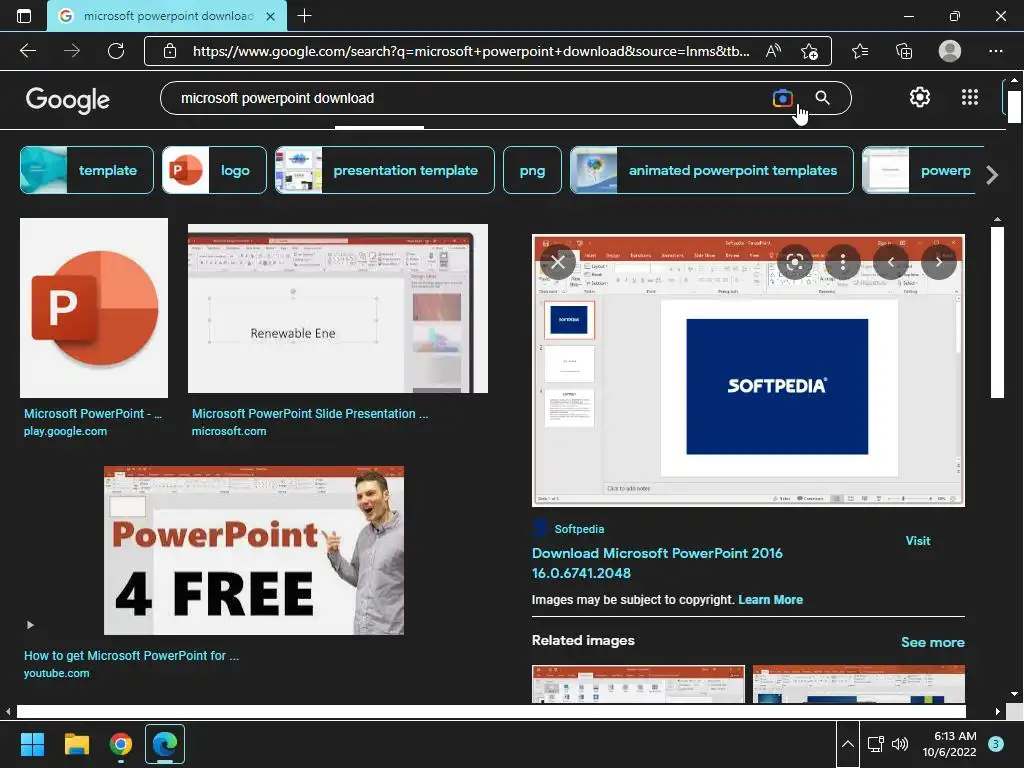The width and height of the screenshot is (1024, 768).
Task: Select animated powerpoint templates chip
Action: pyautogui.click(x=712, y=170)
